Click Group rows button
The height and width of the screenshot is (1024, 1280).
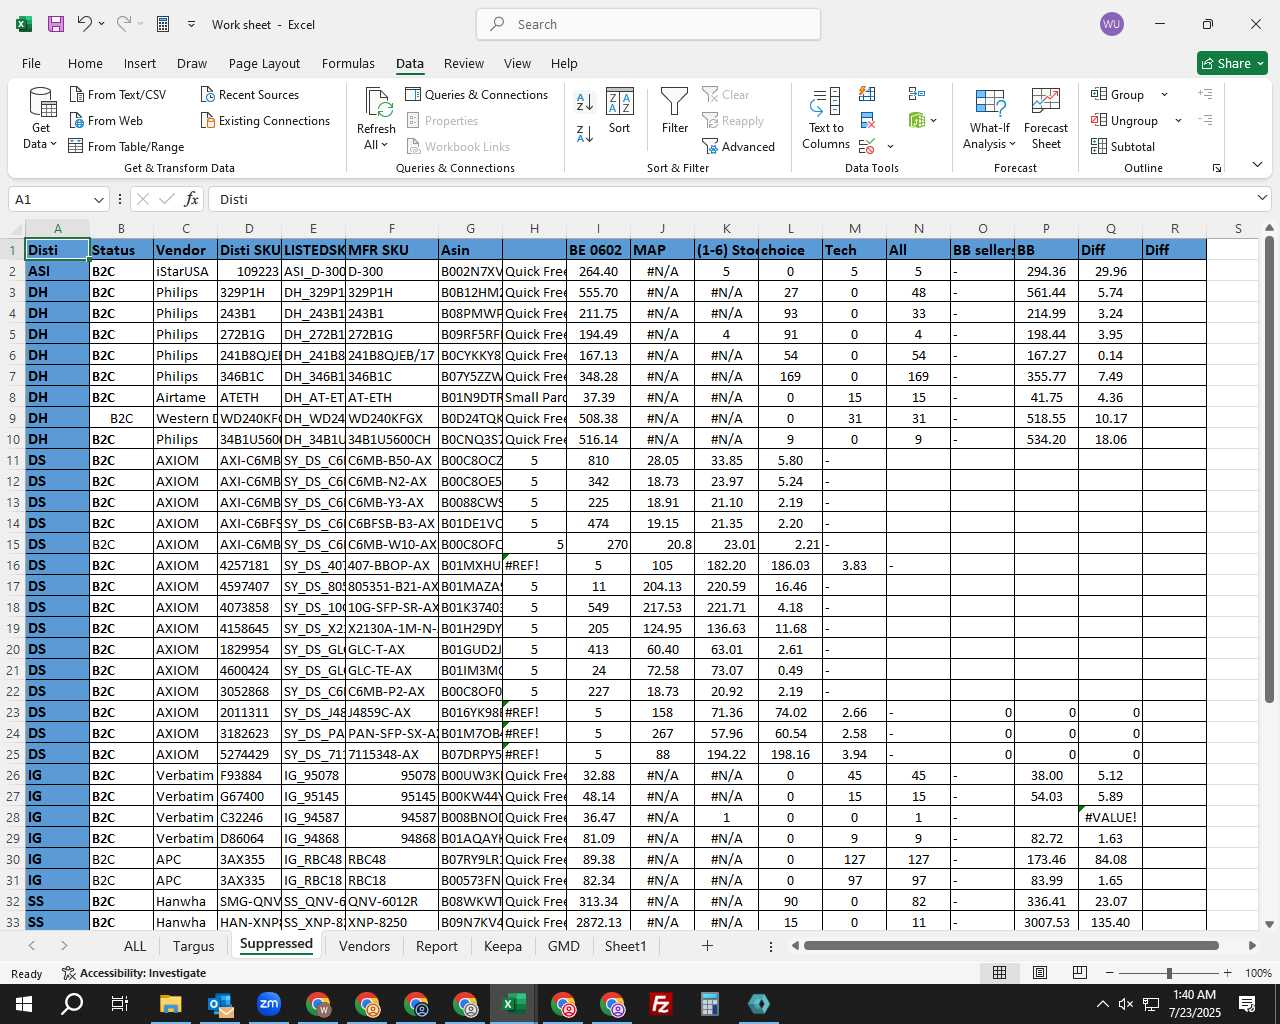[x=1118, y=94]
